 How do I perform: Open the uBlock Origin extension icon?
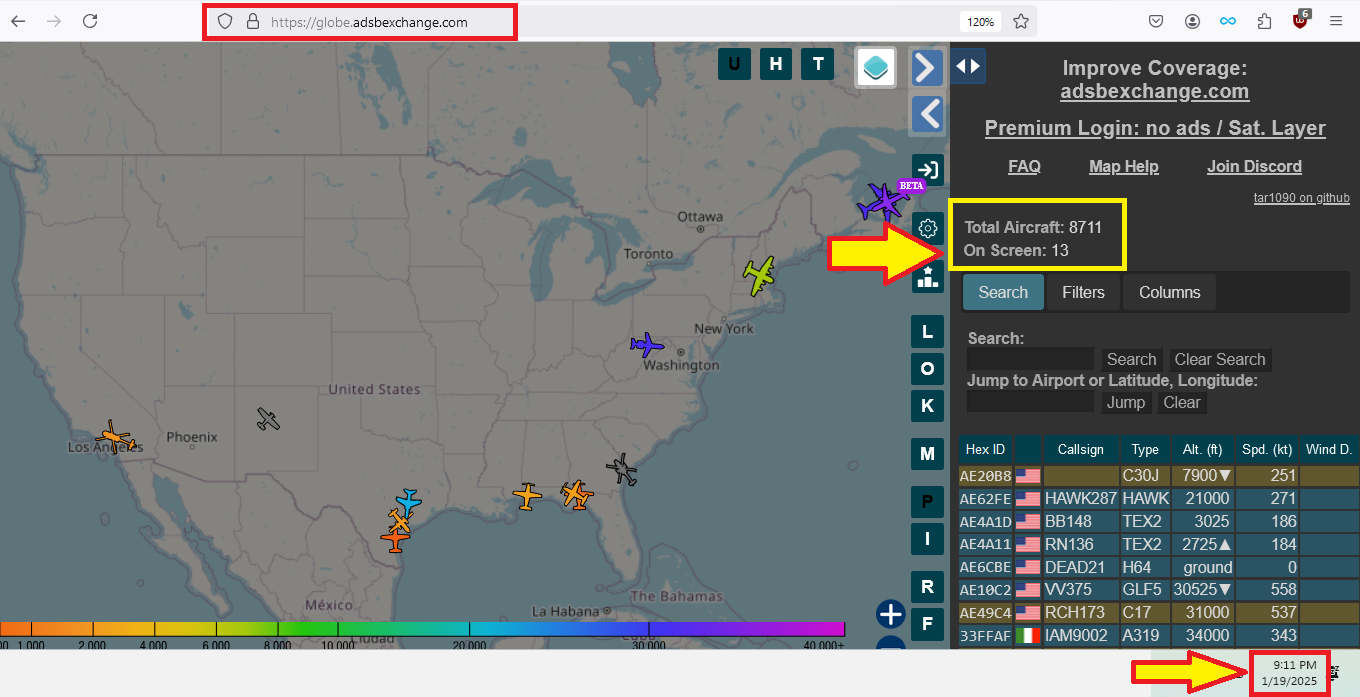(x=1300, y=21)
